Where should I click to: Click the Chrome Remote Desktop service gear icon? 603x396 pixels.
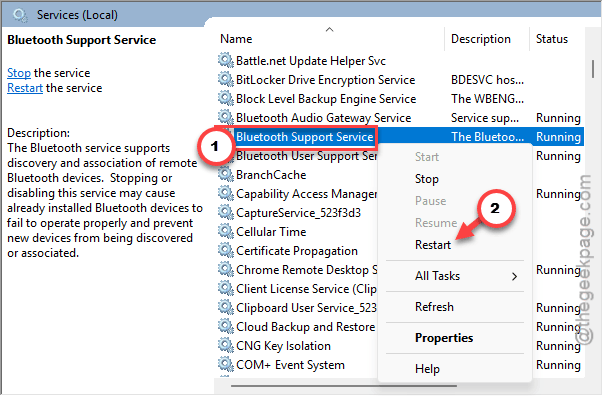pyautogui.click(x=226, y=270)
